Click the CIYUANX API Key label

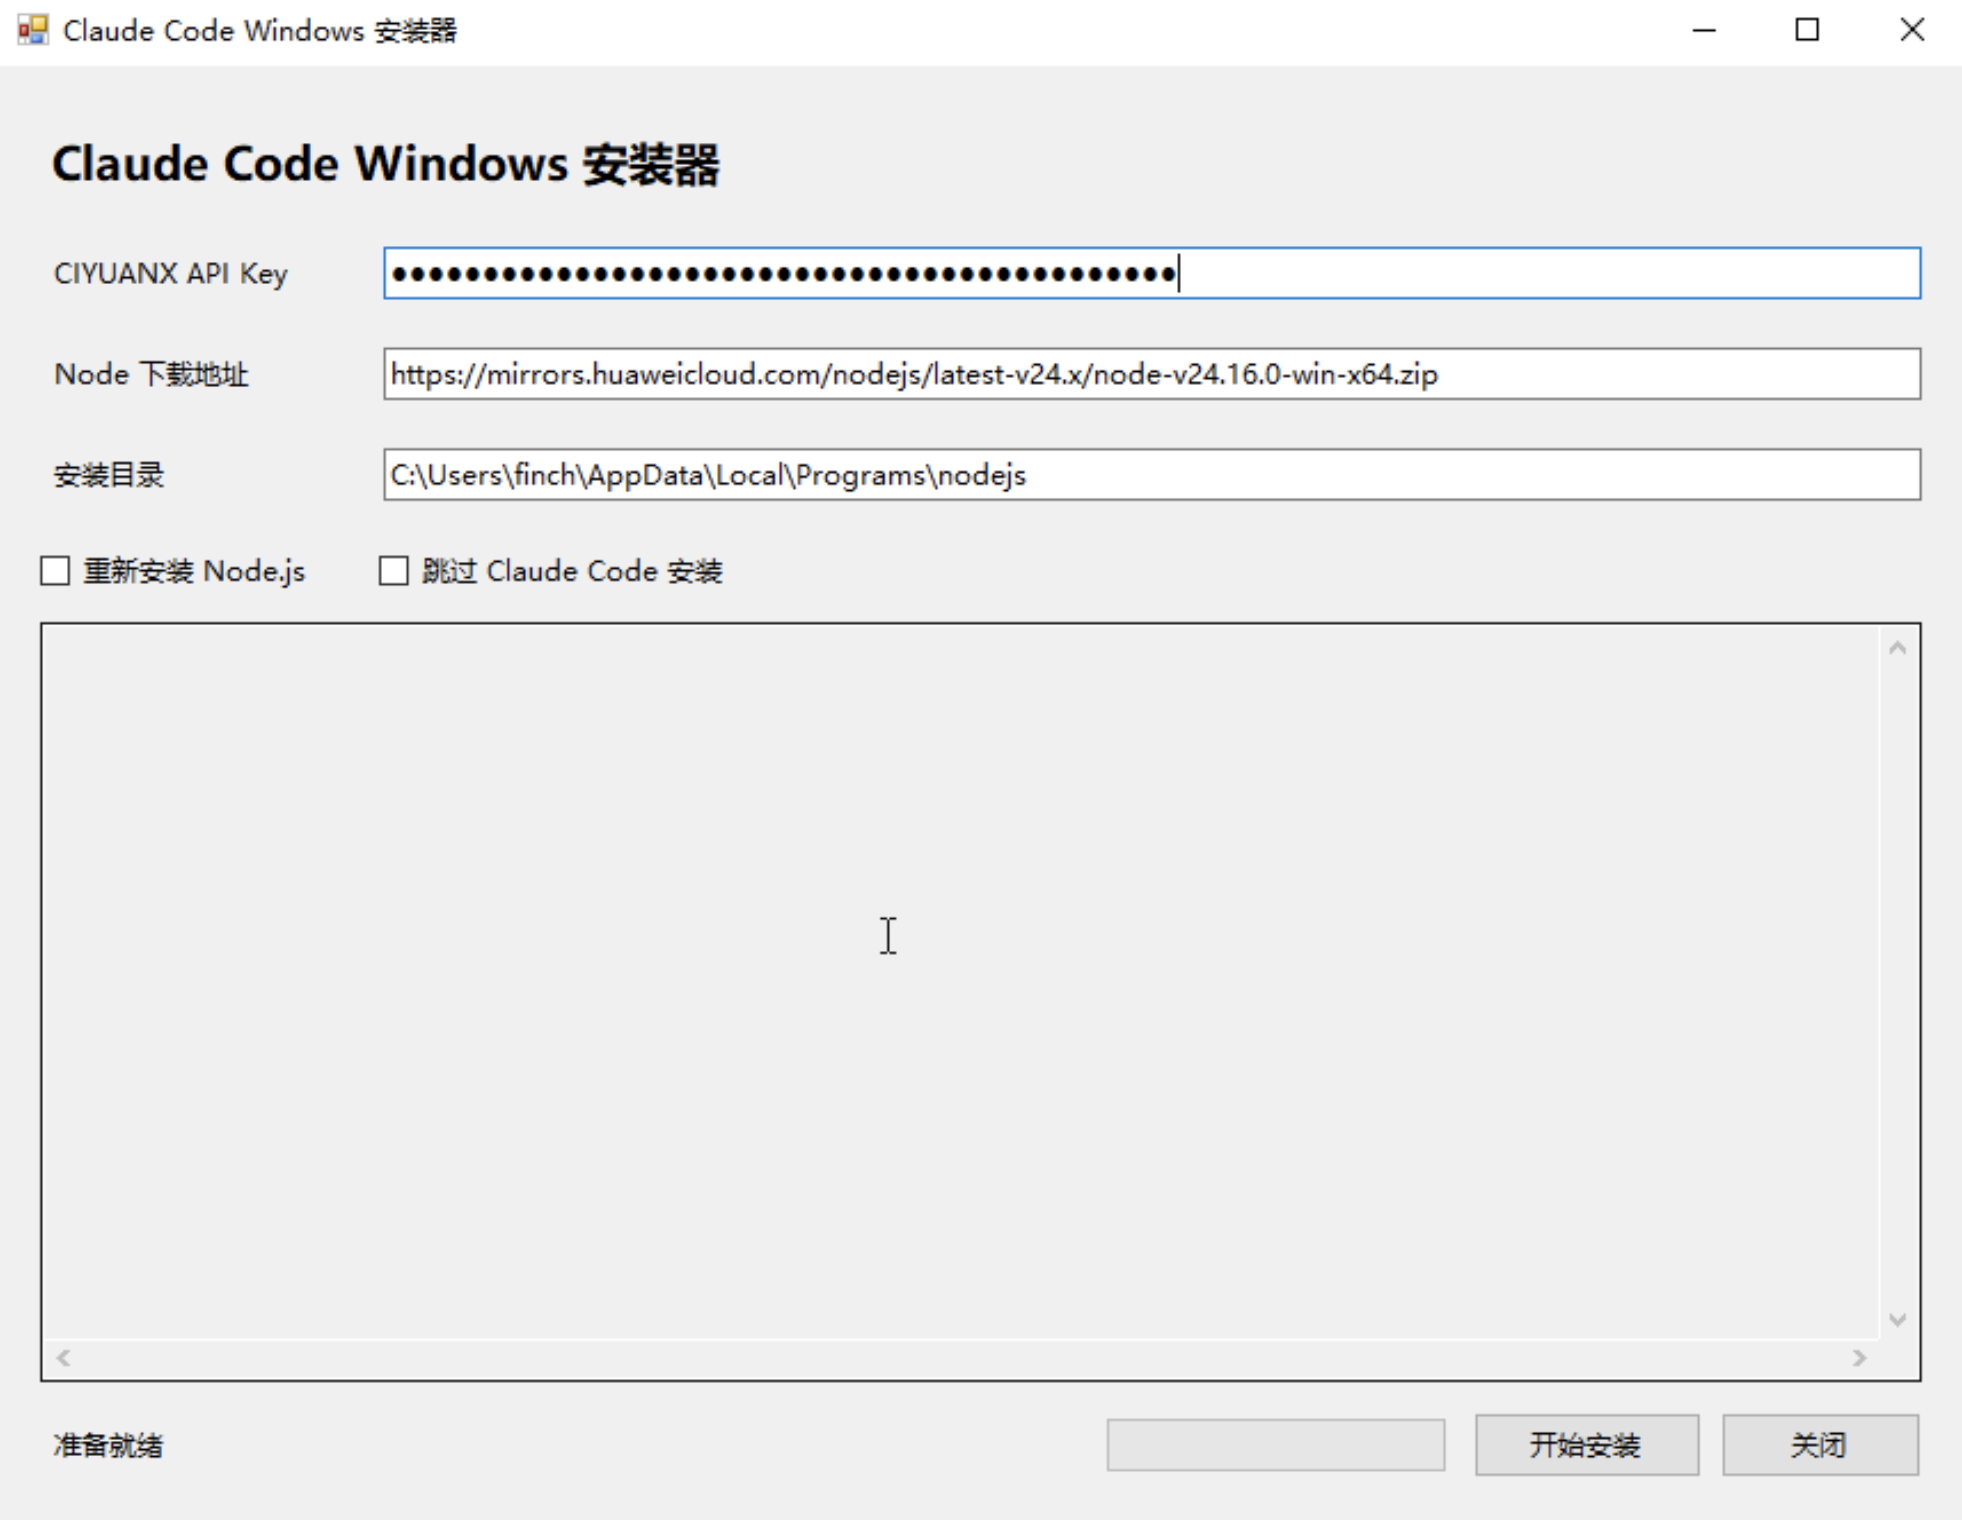171,274
